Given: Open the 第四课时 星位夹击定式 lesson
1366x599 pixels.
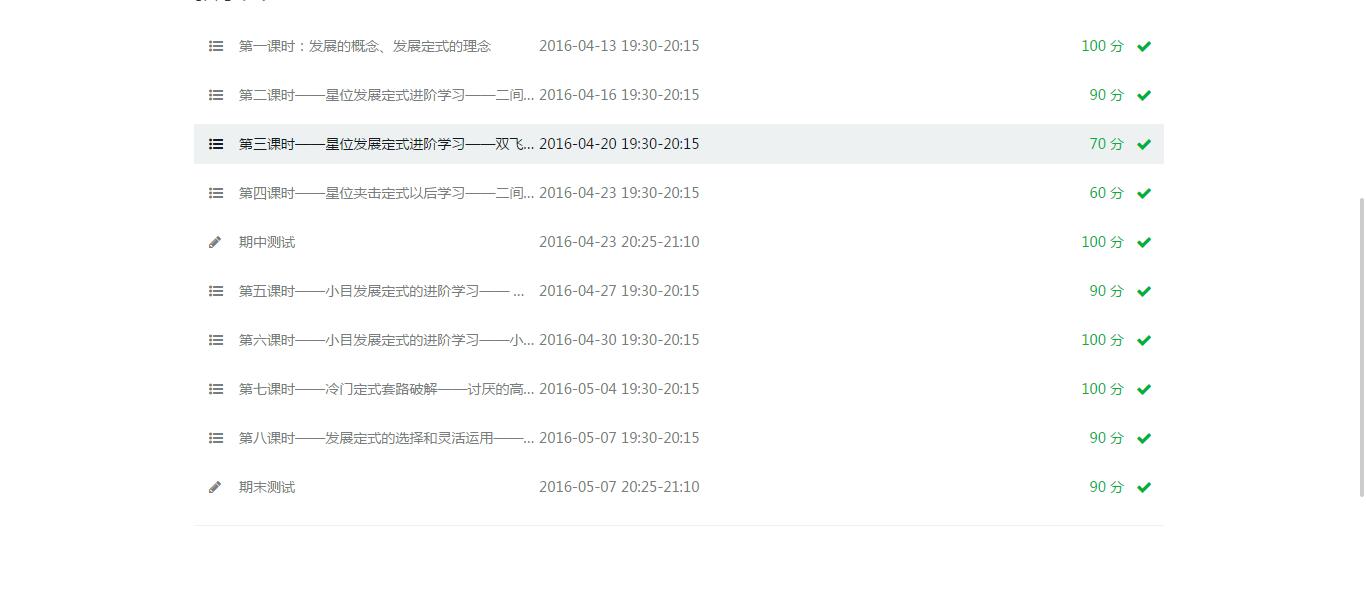Looking at the screenshot, I should coord(386,193).
